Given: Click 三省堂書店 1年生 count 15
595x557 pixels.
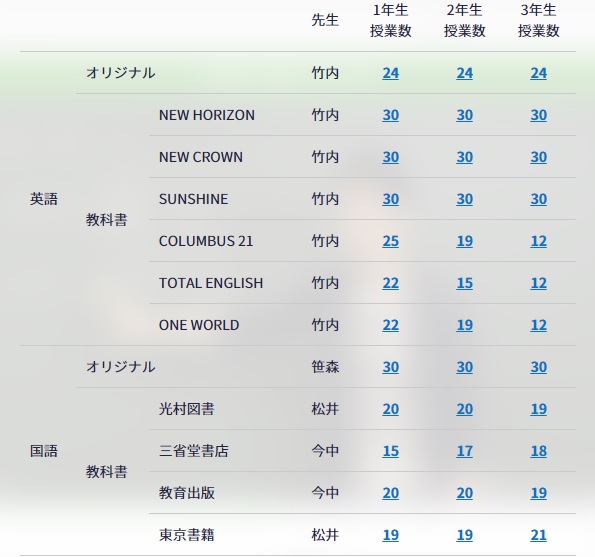Looking at the screenshot, I should (x=390, y=451).
